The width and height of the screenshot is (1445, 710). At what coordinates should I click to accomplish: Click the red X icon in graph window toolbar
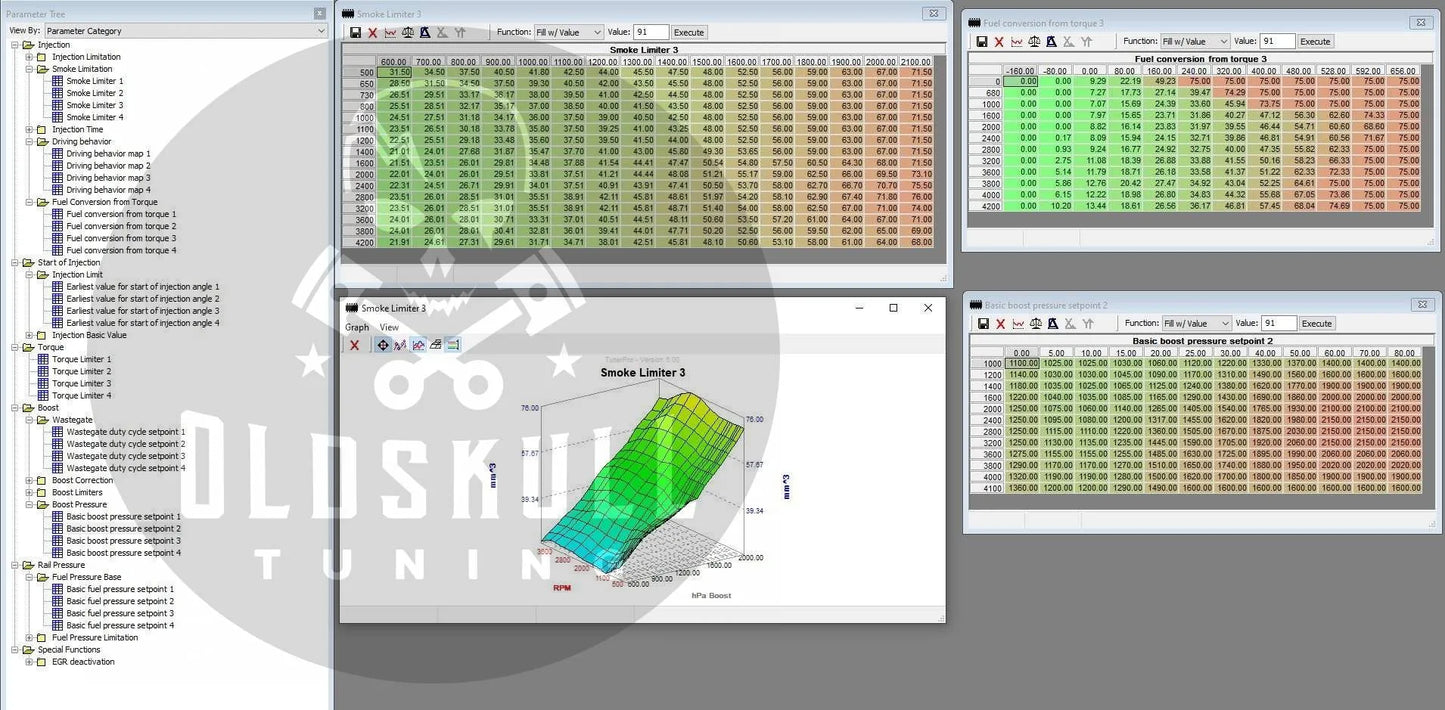pos(354,345)
